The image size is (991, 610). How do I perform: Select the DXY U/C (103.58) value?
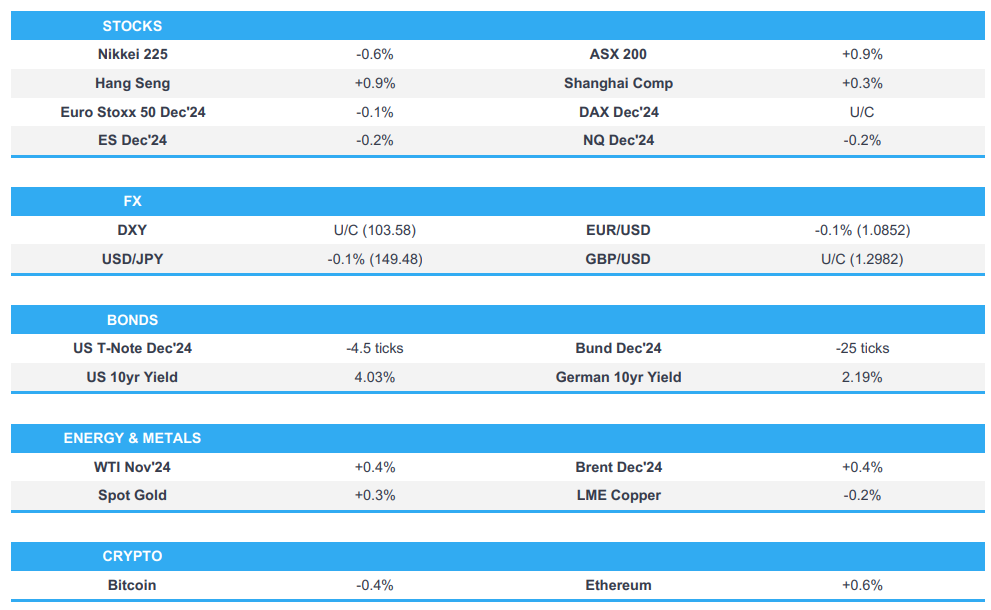click(x=375, y=230)
